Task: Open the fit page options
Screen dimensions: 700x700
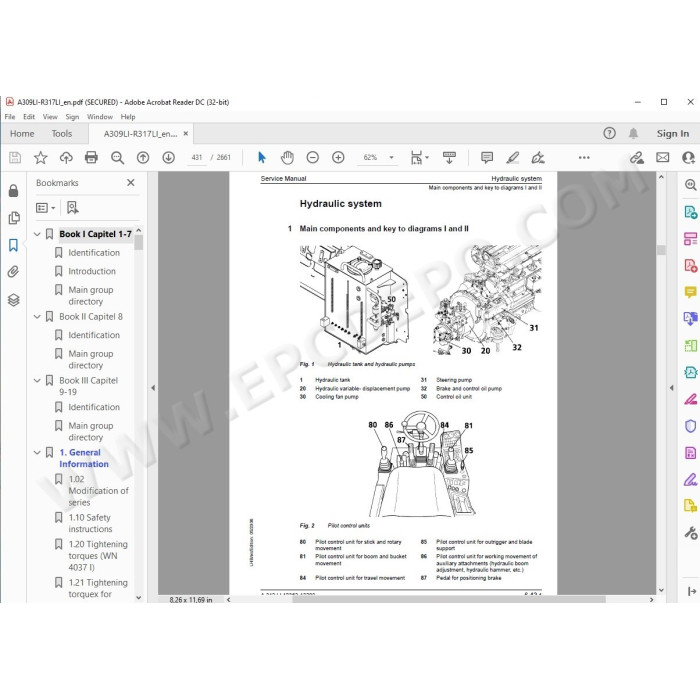Action: click(419, 158)
